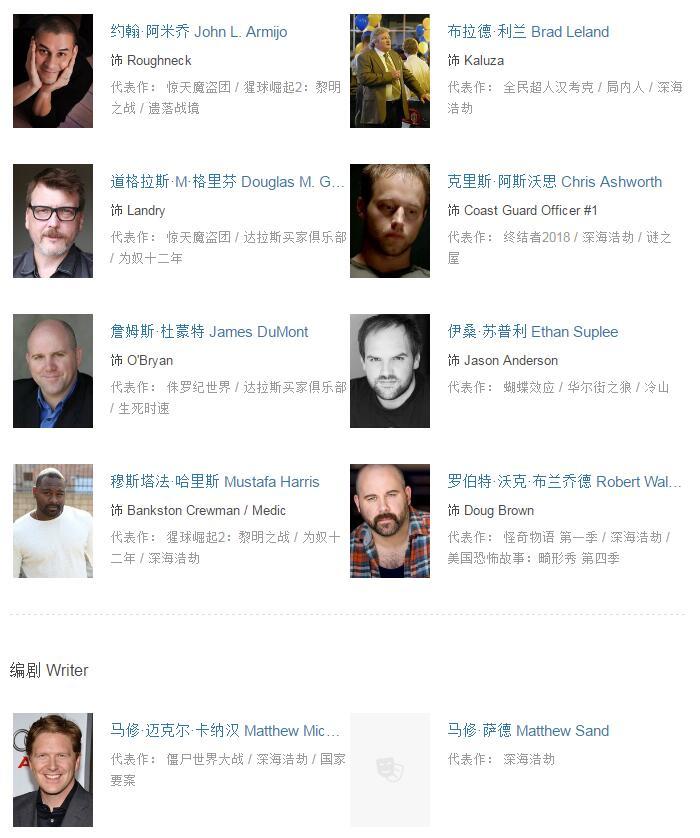Open John L. Armijo's profile link
This screenshot has height=838, width=700.
click(199, 32)
